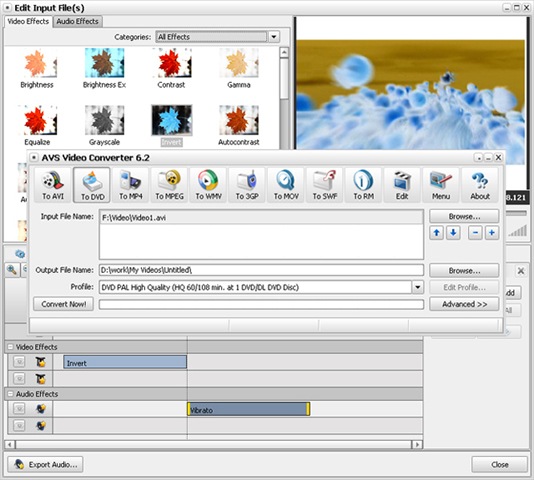The height and width of the screenshot is (480, 534).
Task: Toggle visibility of second video effects track
Action: pos(19,378)
